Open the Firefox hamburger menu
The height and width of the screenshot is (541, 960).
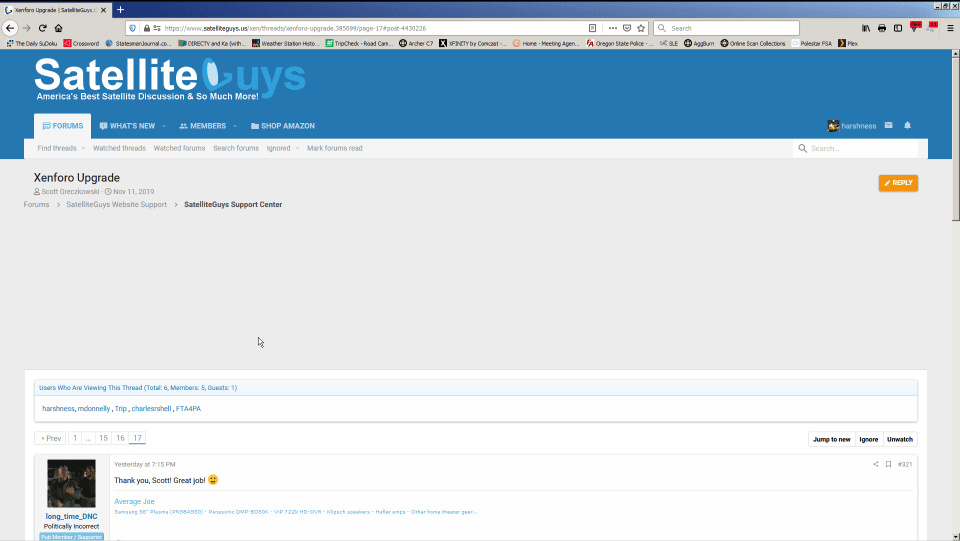949,28
